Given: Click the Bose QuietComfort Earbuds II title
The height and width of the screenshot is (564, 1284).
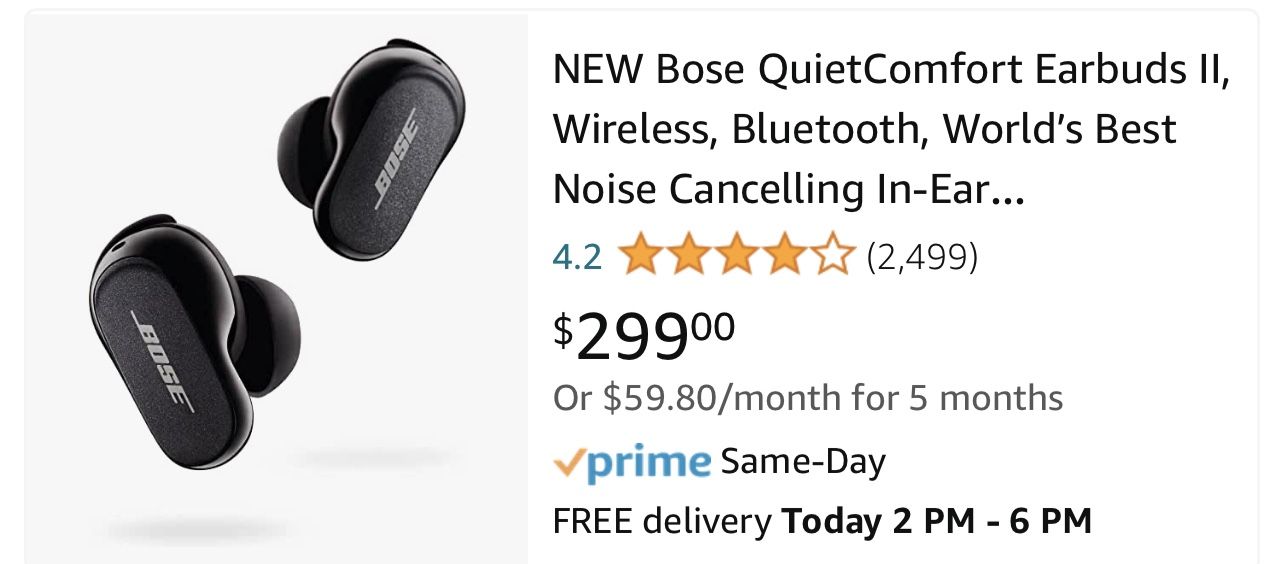Looking at the screenshot, I should [x=890, y=130].
